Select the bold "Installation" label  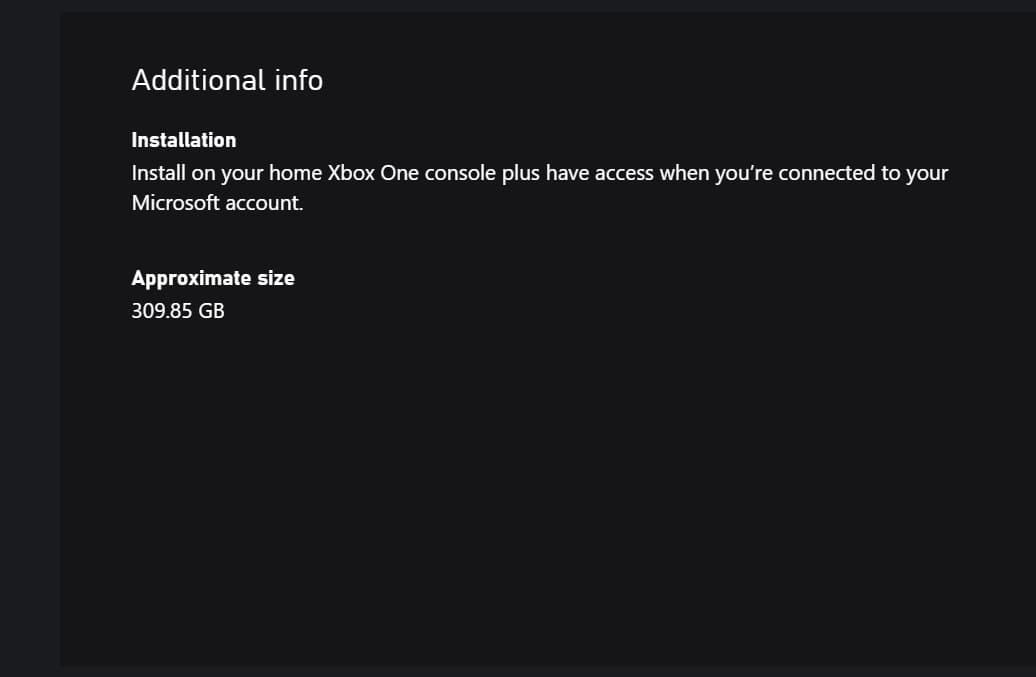coord(184,140)
